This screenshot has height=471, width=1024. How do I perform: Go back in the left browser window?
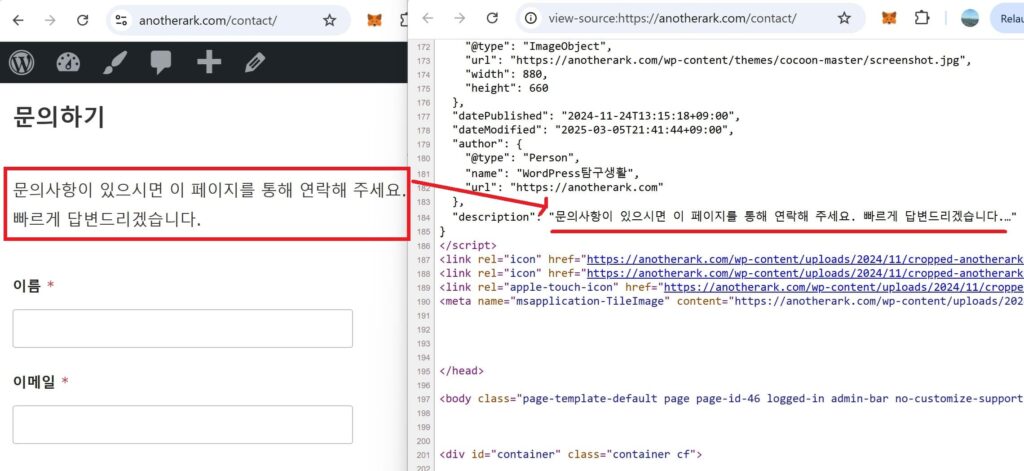tap(18, 20)
